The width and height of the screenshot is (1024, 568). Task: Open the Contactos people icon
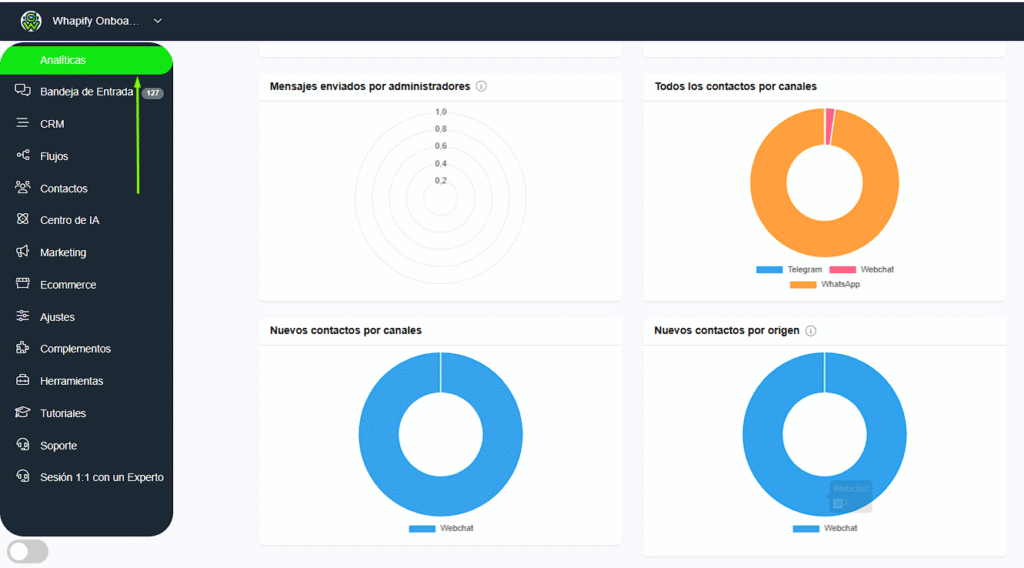pyautogui.click(x=23, y=188)
